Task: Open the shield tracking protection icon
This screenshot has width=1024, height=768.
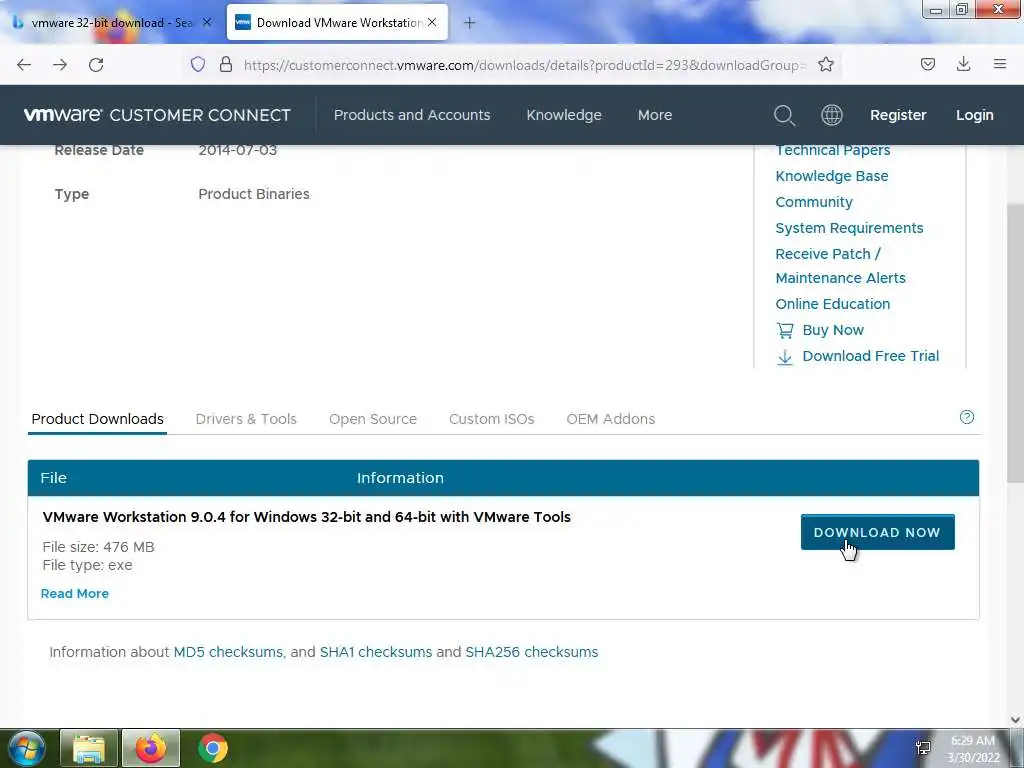Action: coord(198,64)
